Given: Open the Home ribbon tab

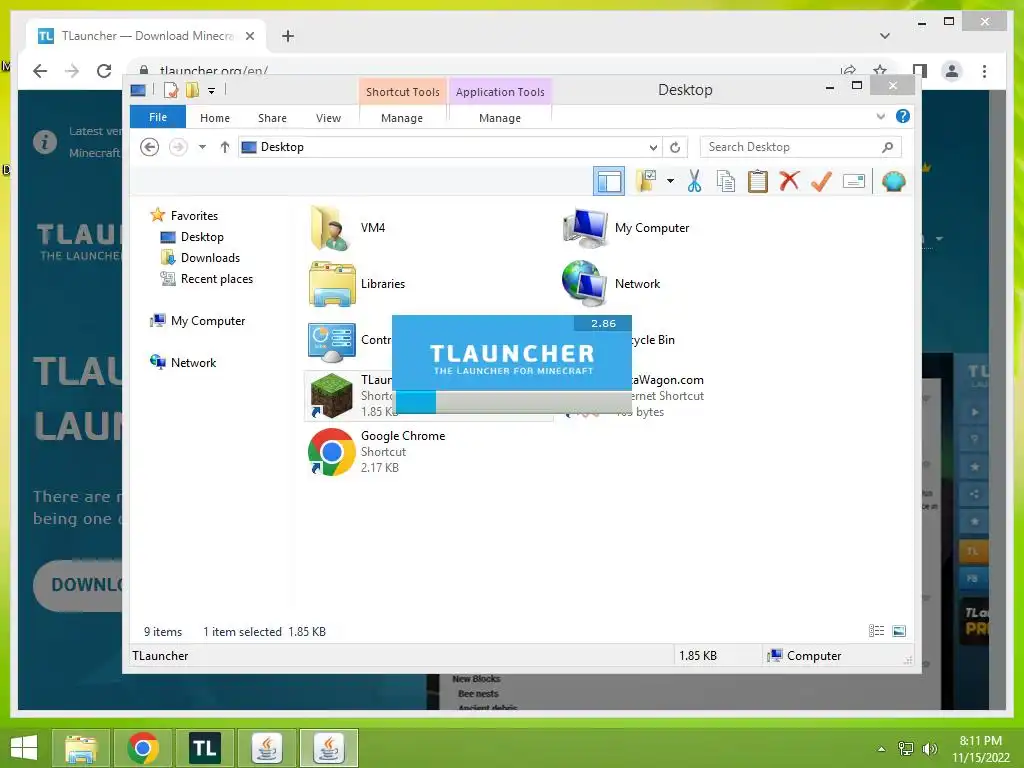Looking at the screenshot, I should (x=215, y=118).
